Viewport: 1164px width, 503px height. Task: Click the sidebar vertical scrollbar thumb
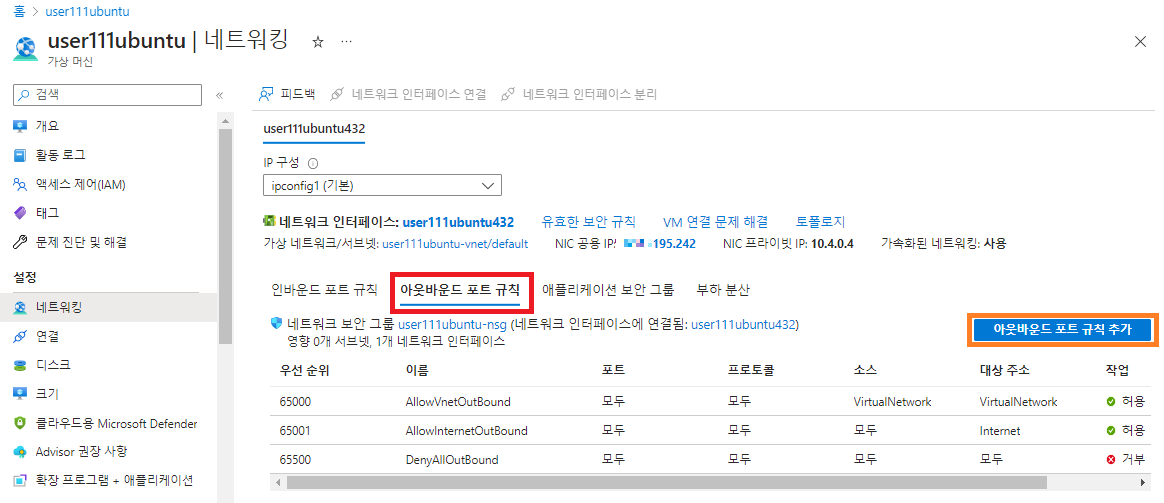[225, 236]
